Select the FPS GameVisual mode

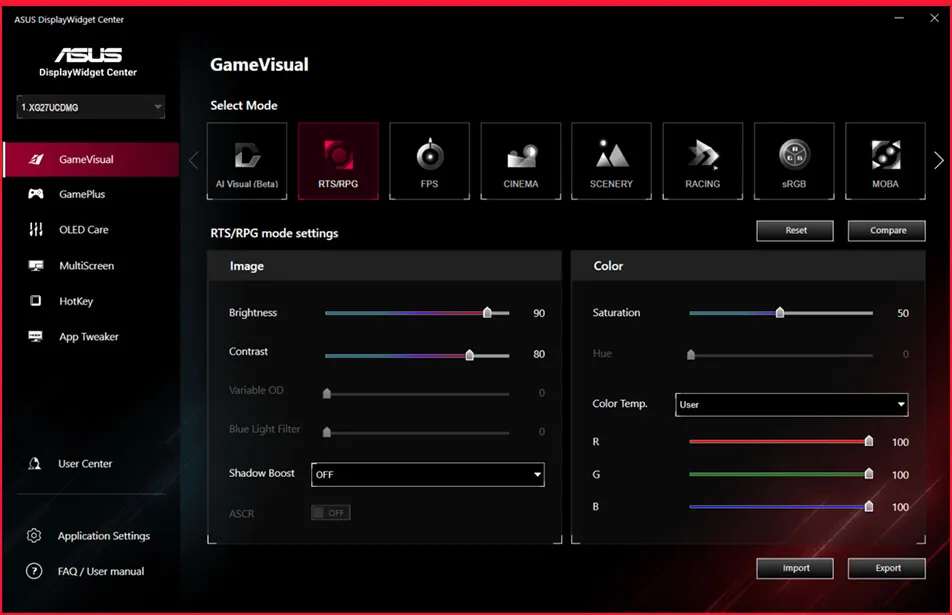point(429,161)
